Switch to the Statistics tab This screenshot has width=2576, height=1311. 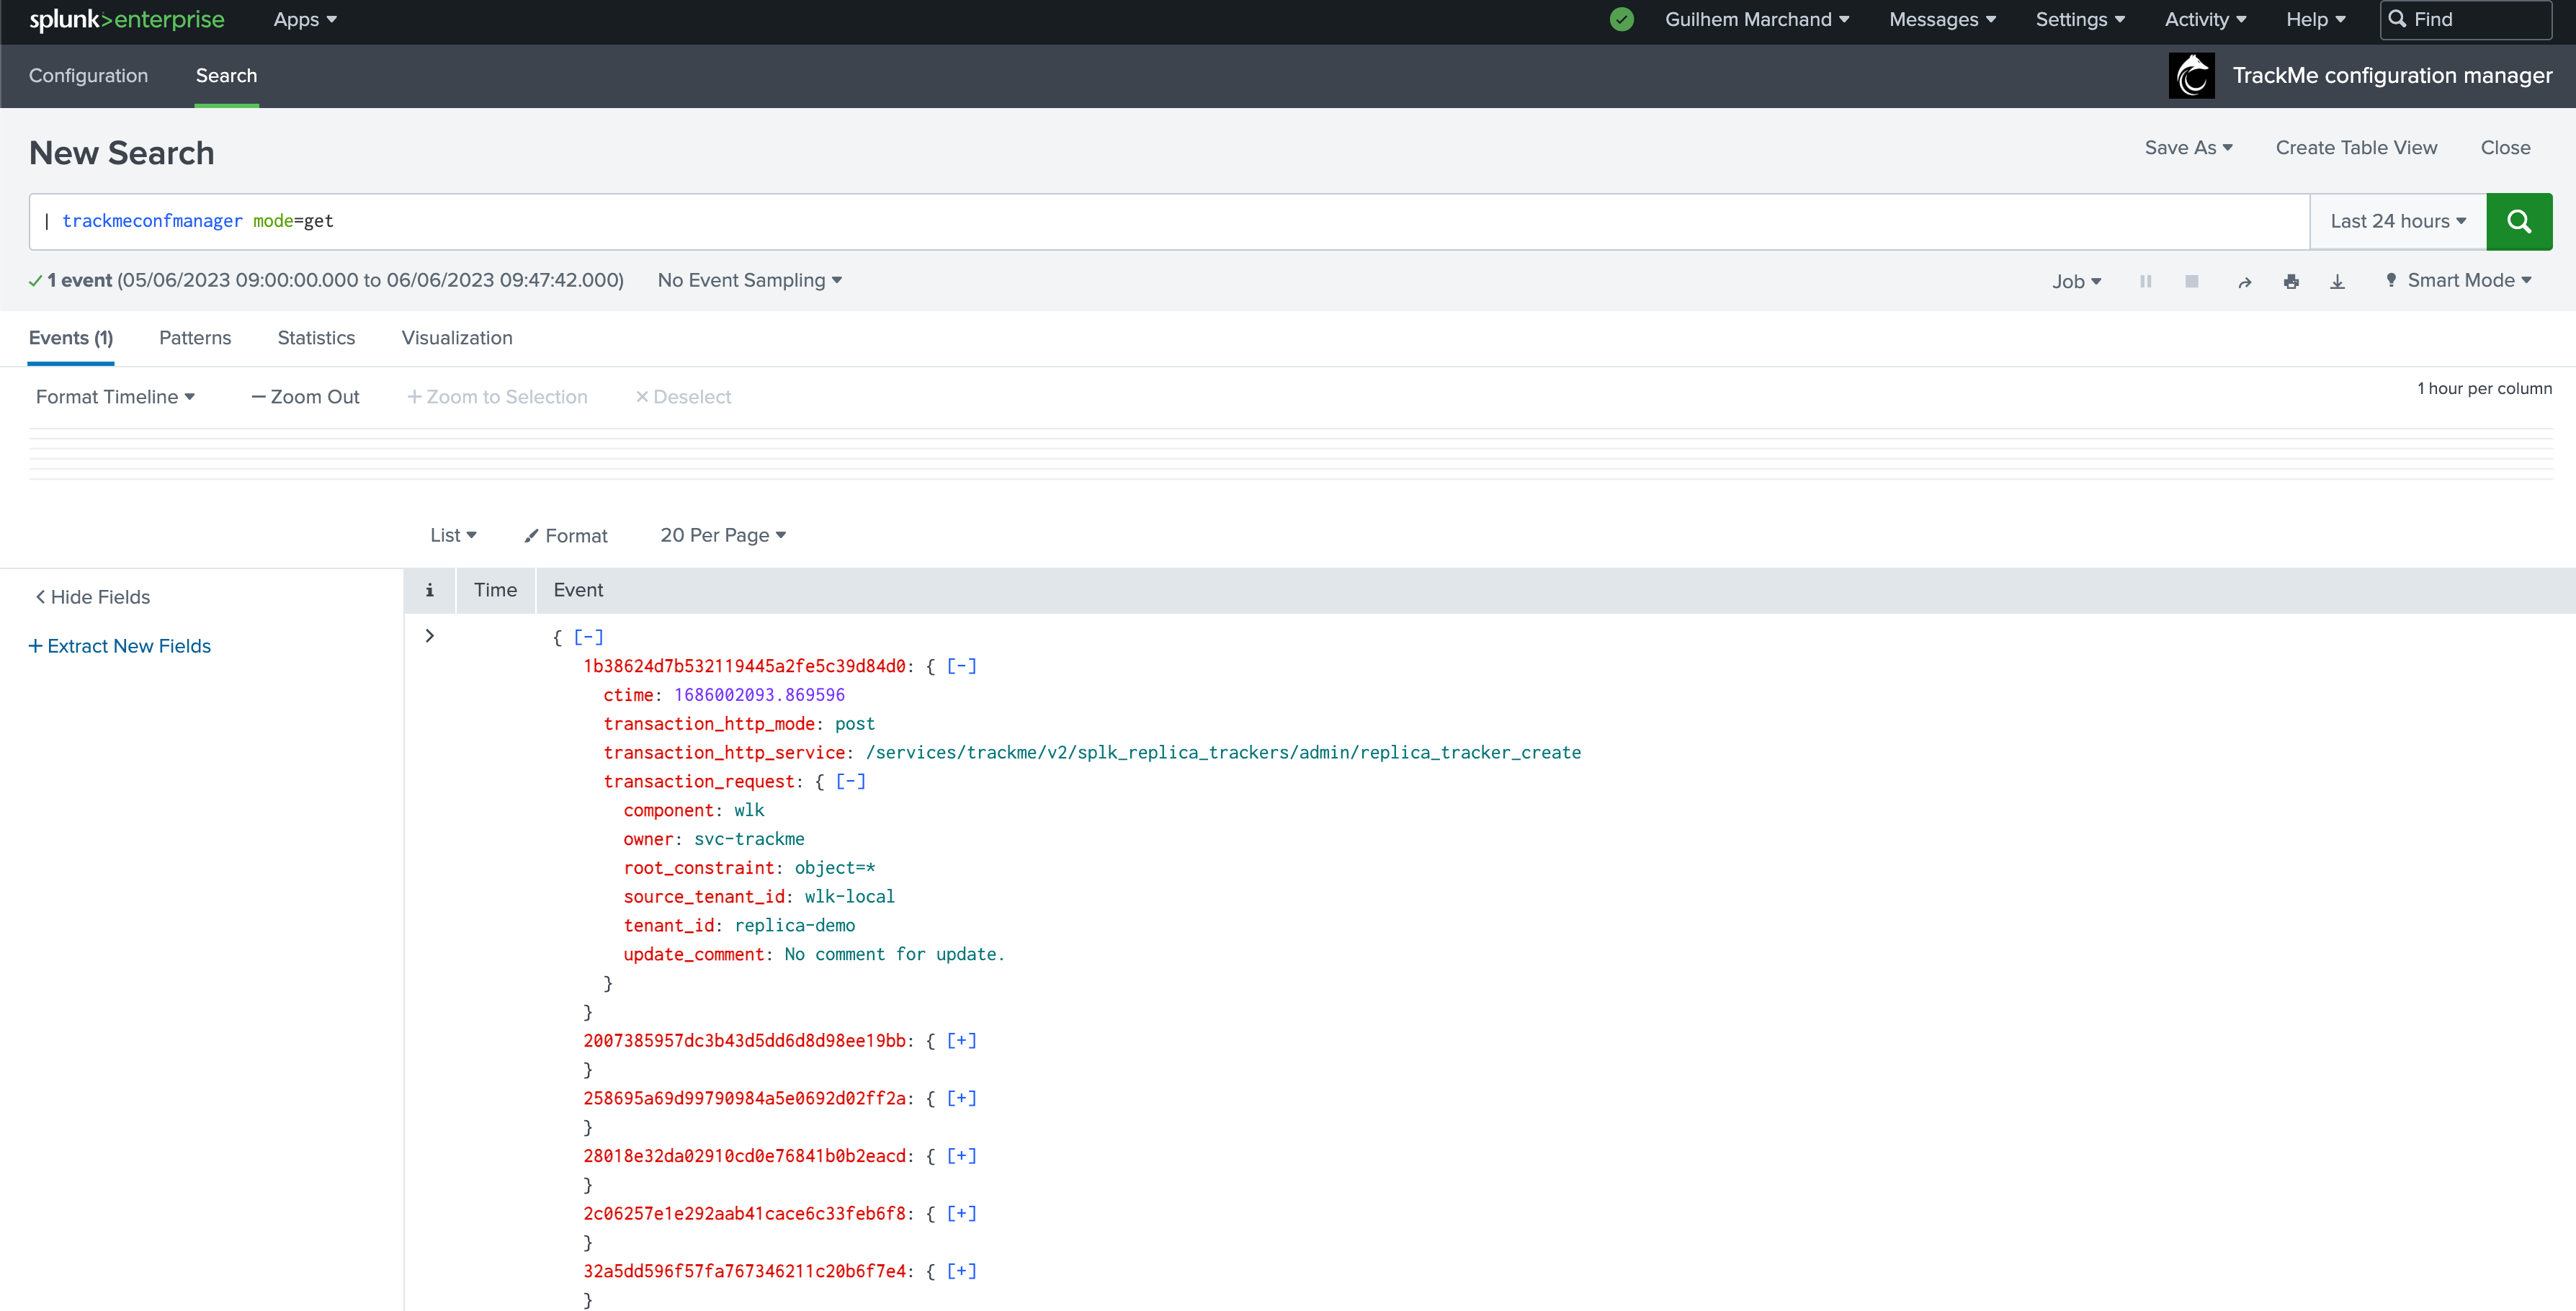coord(316,338)
